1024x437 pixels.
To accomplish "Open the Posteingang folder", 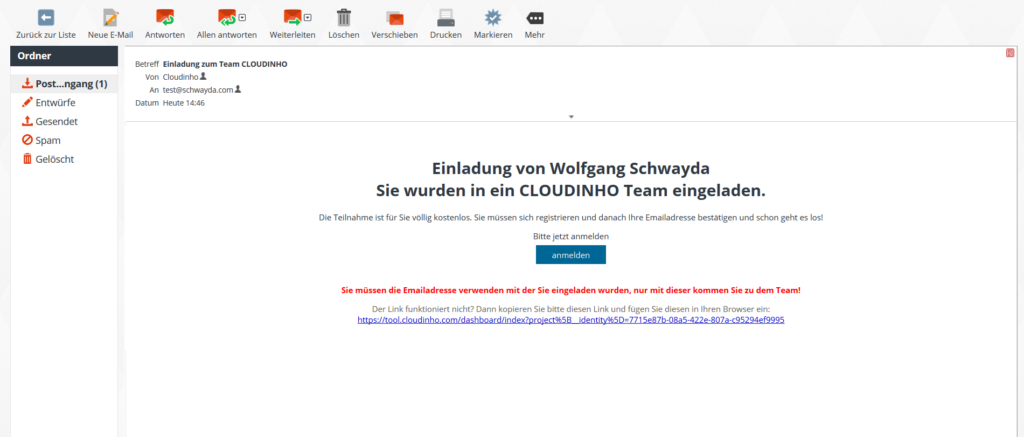I will (64, 84).
